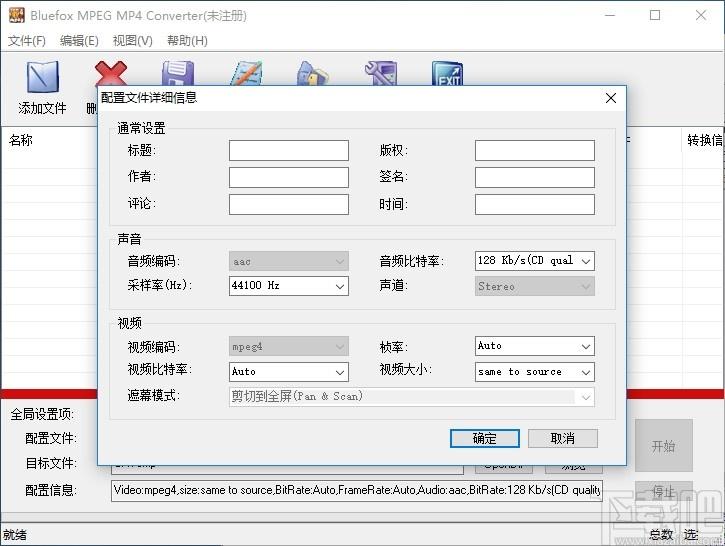Click the 标题 input field
The height and width of the screenshot is (546, 725).
click(x=289, y=151)
